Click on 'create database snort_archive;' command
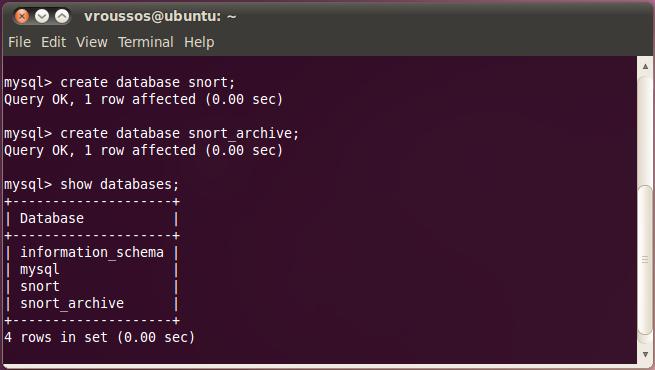655x370 pixels. (x=152, y=134)
